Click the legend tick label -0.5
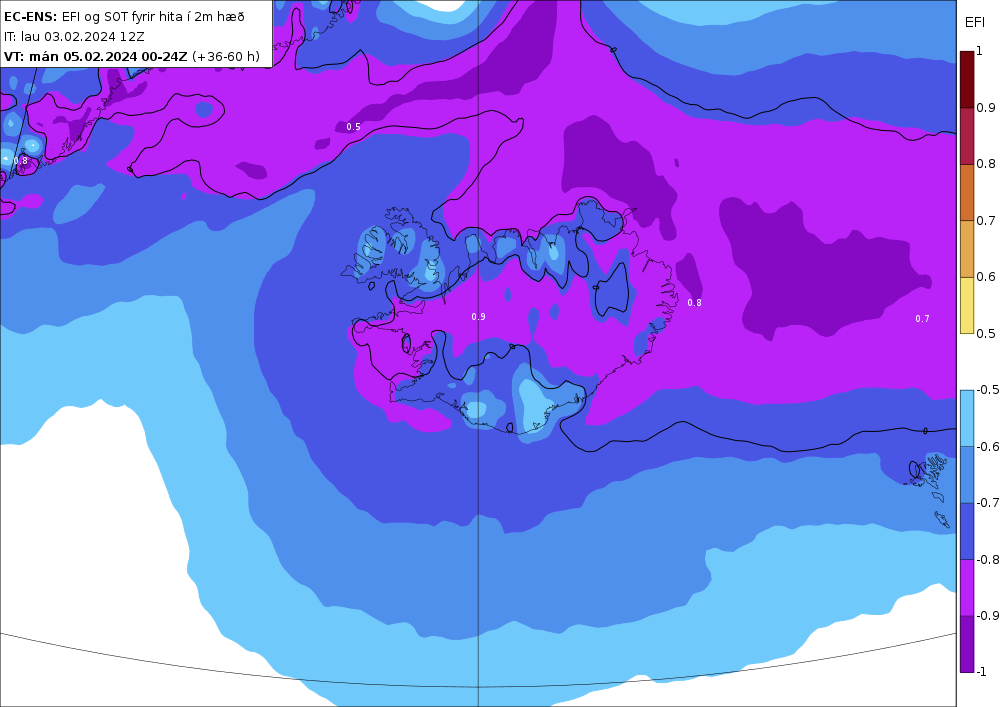 pos(987,390)
